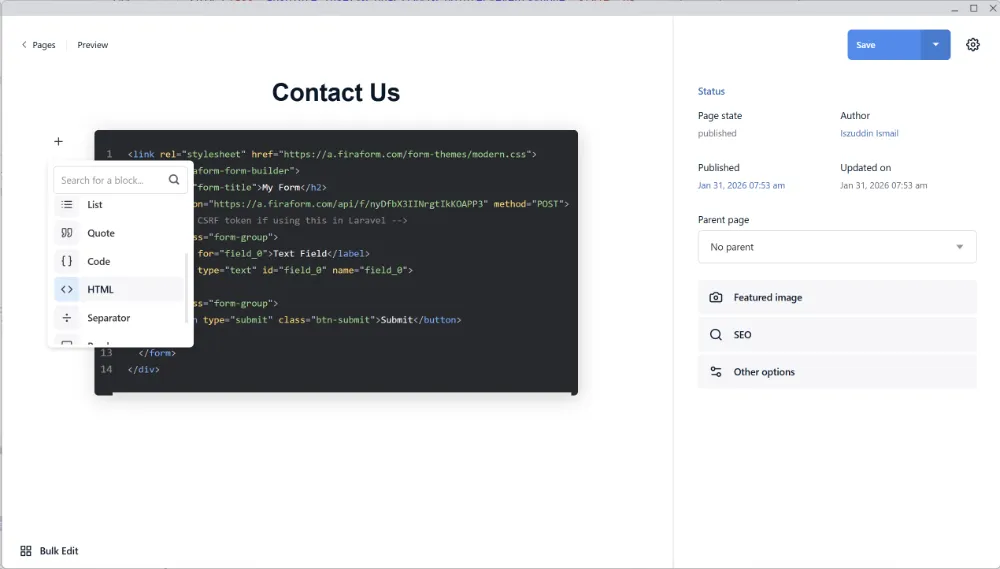Viewport: 1000px width, 569px height.
Task: Select the Separator block icon
Action: click(x=67, y=318)
